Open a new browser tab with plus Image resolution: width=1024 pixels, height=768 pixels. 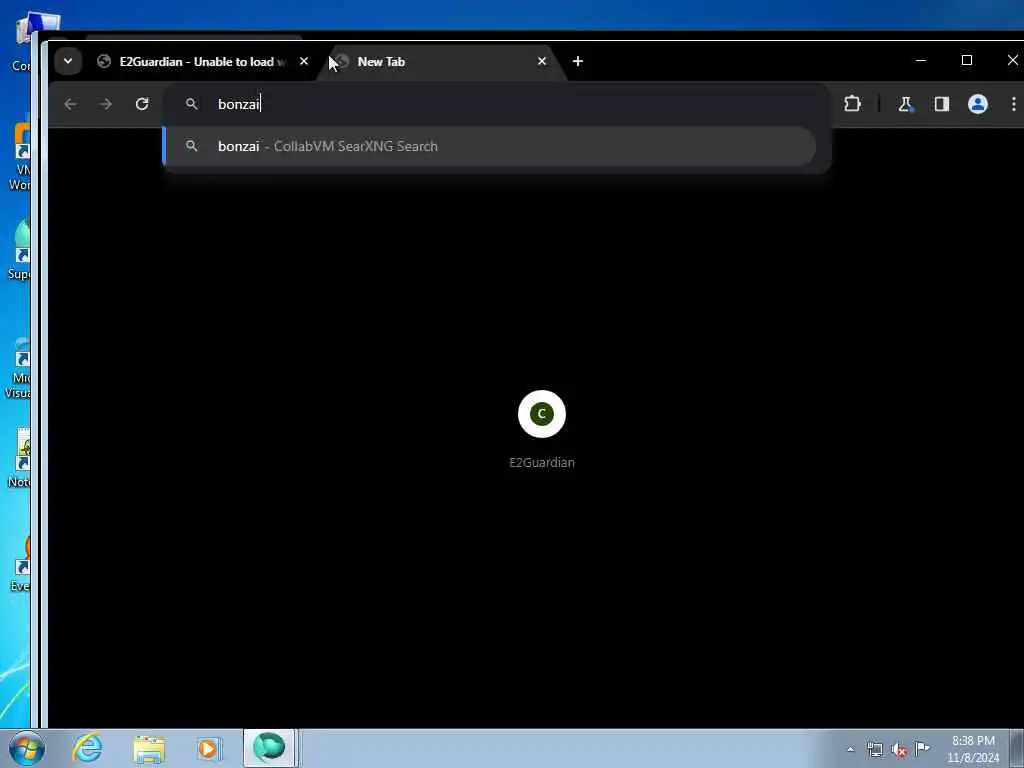click(x=577, y=61)
